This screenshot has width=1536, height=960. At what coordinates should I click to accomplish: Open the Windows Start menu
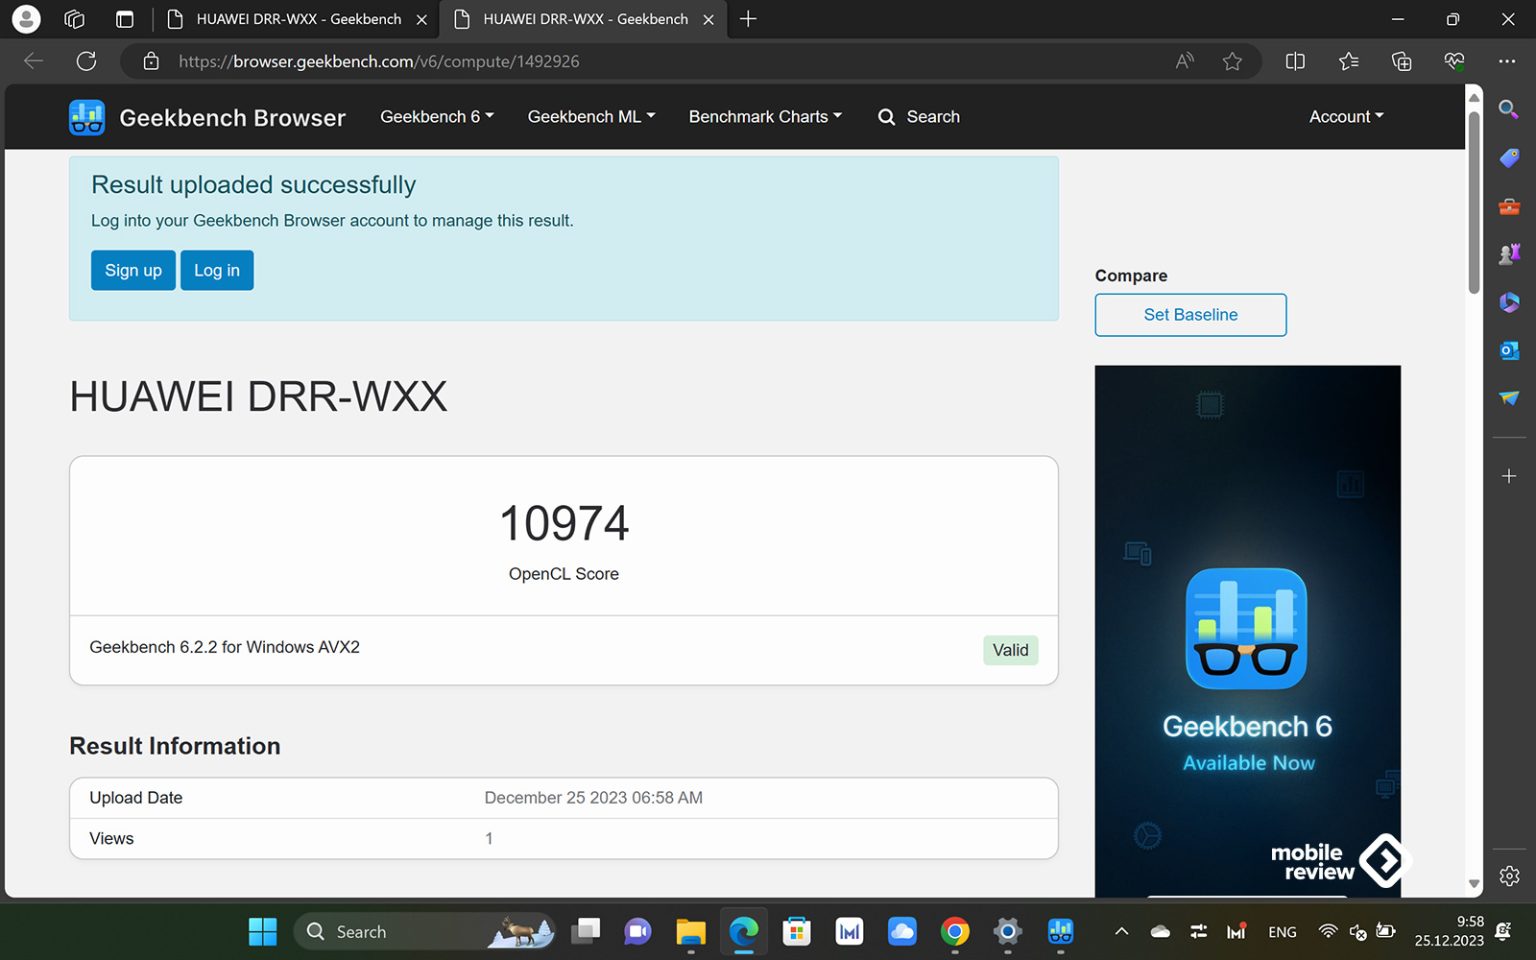pyautogui.click(x=263, y=932)
